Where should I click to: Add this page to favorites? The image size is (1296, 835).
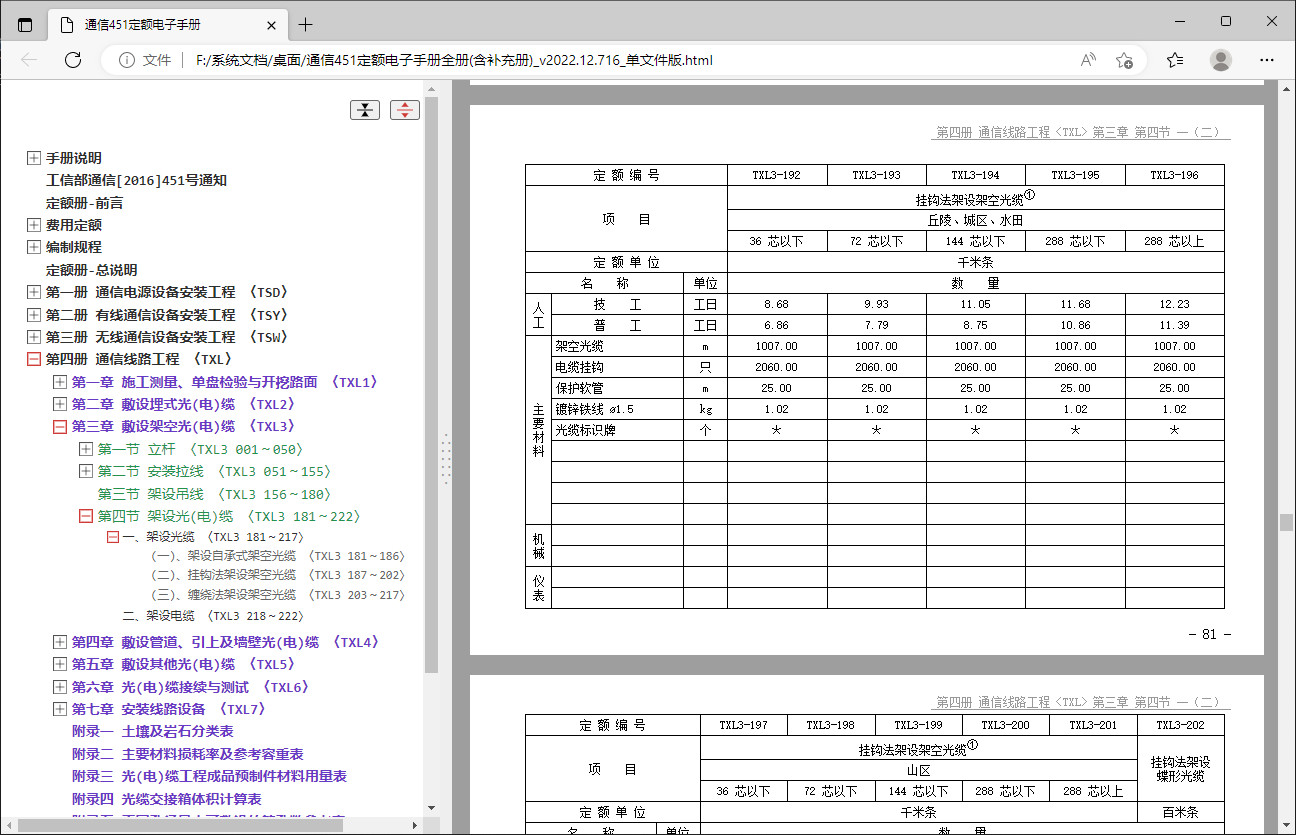pos(1124,60)
